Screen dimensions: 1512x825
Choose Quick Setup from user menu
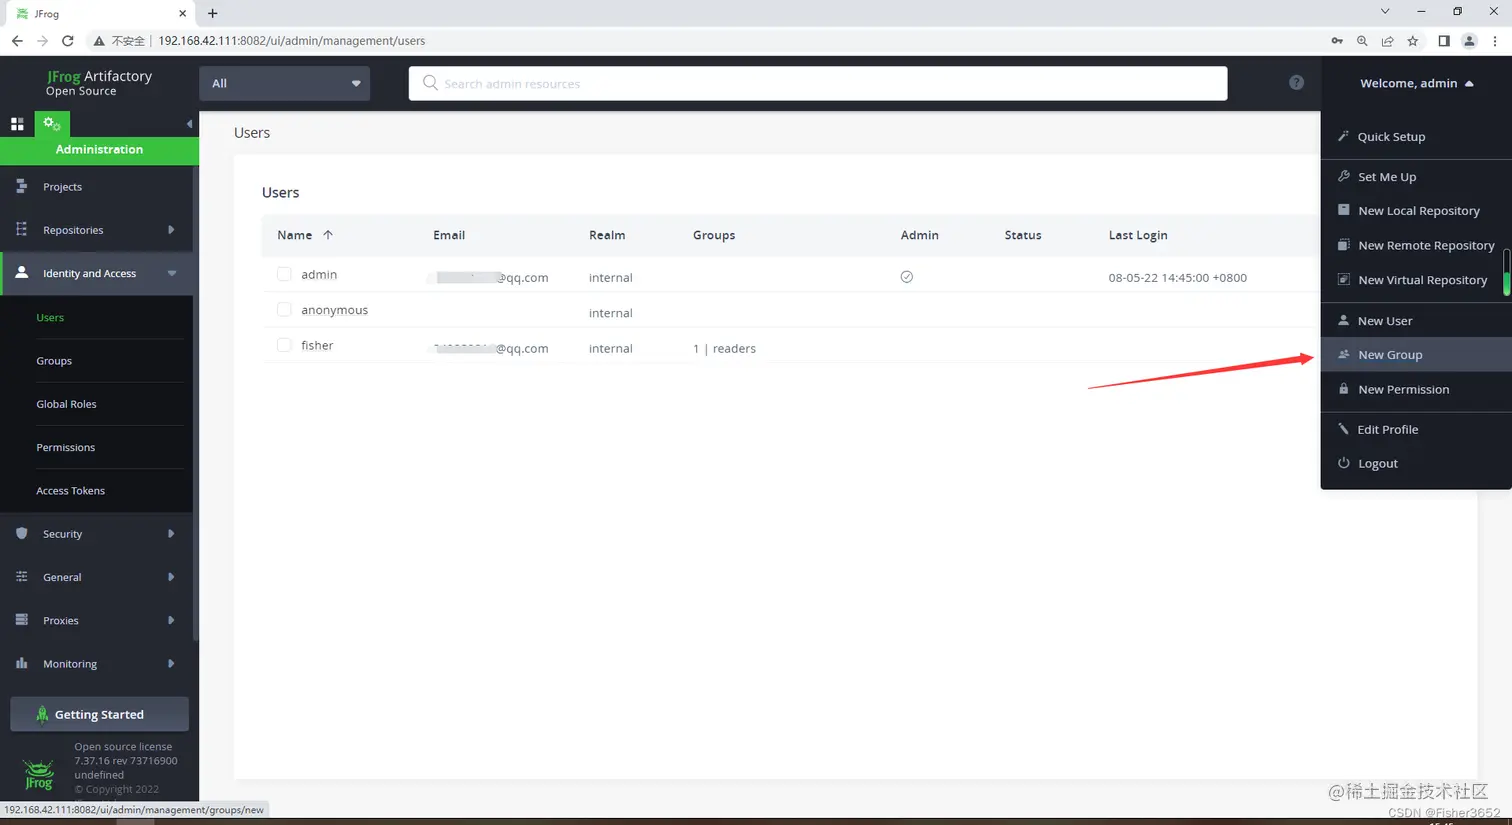click(1416, 137)
